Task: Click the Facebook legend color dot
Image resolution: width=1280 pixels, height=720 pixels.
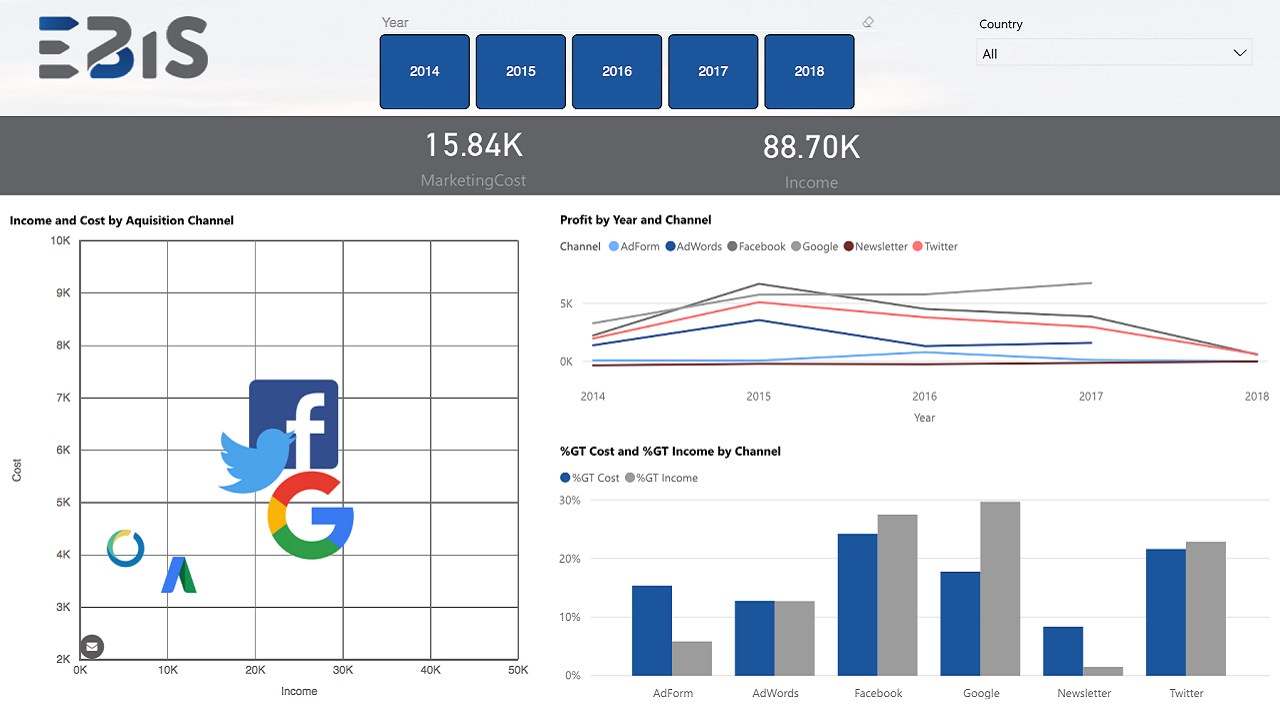Action: click(732, 246)
